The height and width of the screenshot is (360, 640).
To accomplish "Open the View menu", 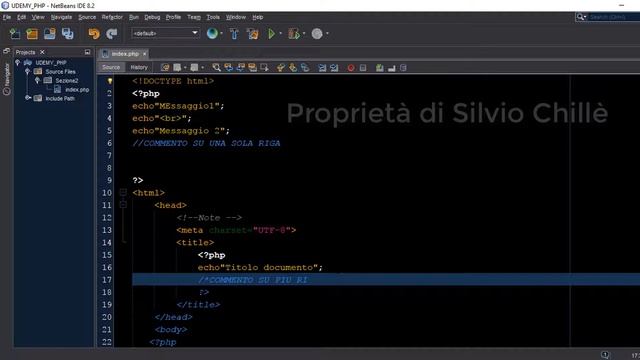I will coord(38,17).
